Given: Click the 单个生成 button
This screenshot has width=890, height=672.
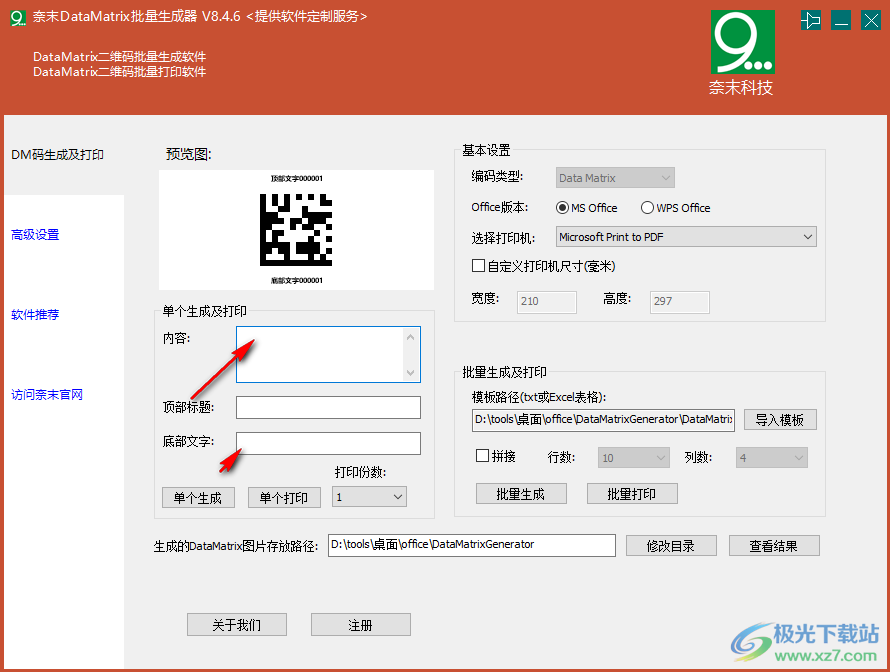Looking at the screenshot, I should click(x=198, y=498).
